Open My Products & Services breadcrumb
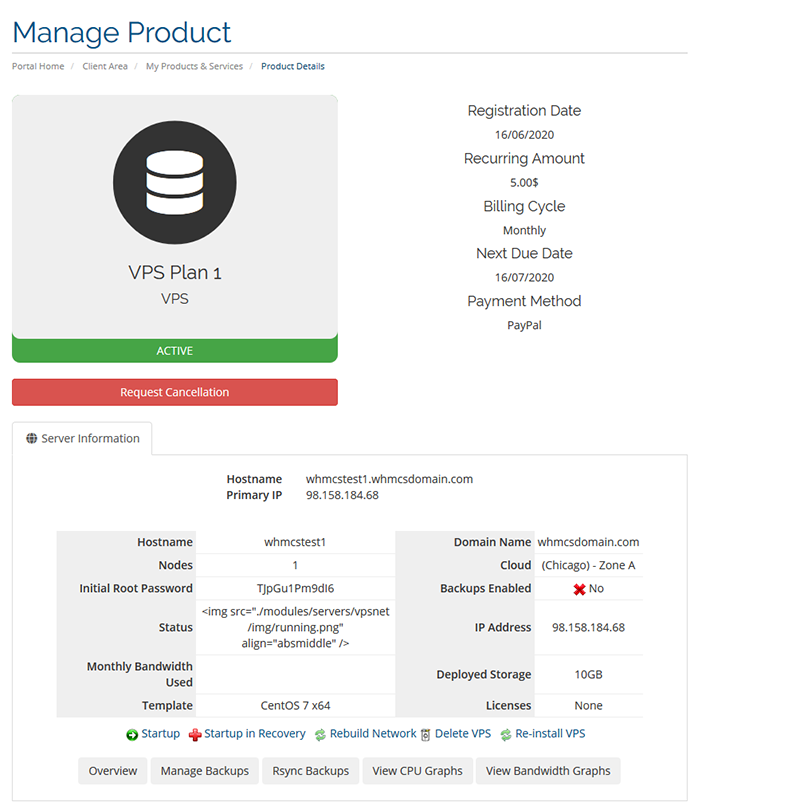The width and height of the screenshot is (800, 802). point(194,66)
